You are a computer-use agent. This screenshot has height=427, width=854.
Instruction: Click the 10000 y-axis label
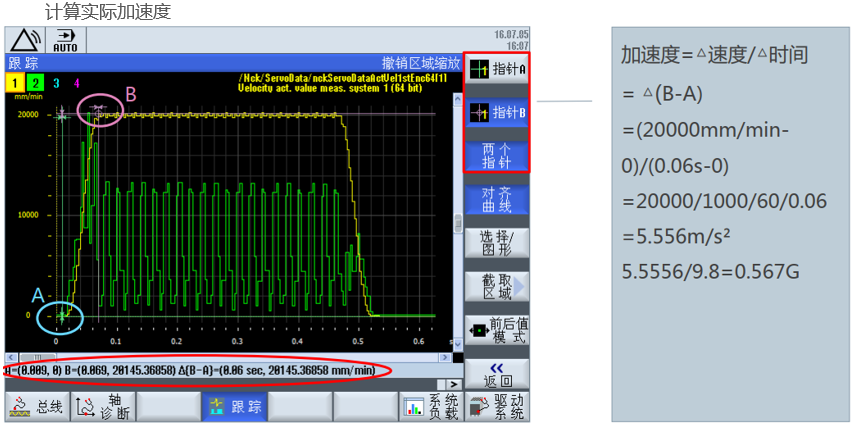[29, 215]
